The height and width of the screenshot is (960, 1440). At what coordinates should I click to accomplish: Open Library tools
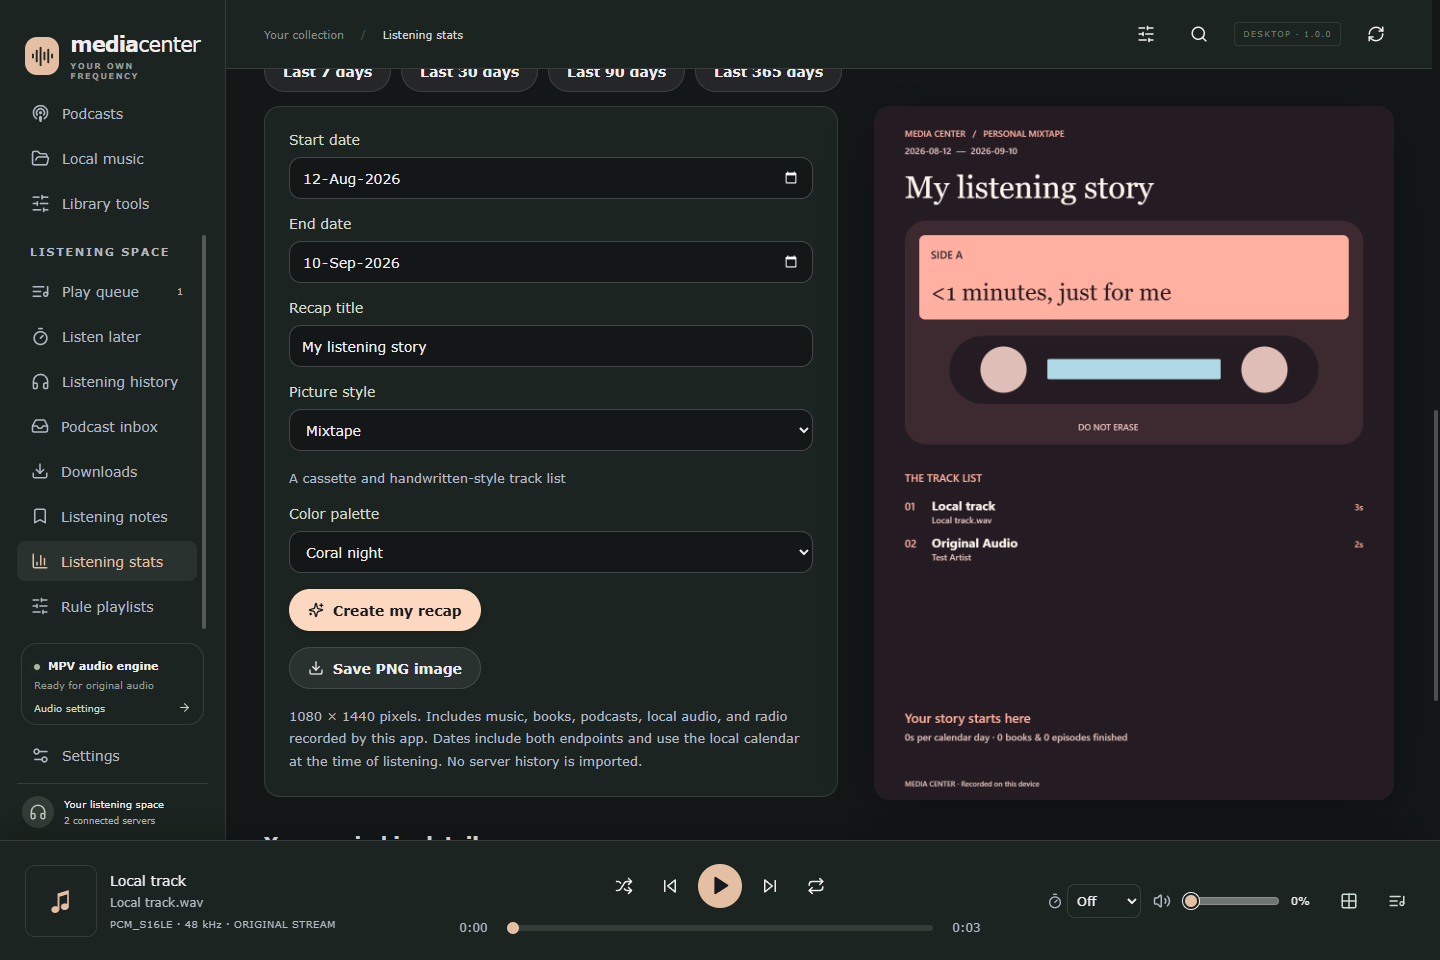coord(107,204)
